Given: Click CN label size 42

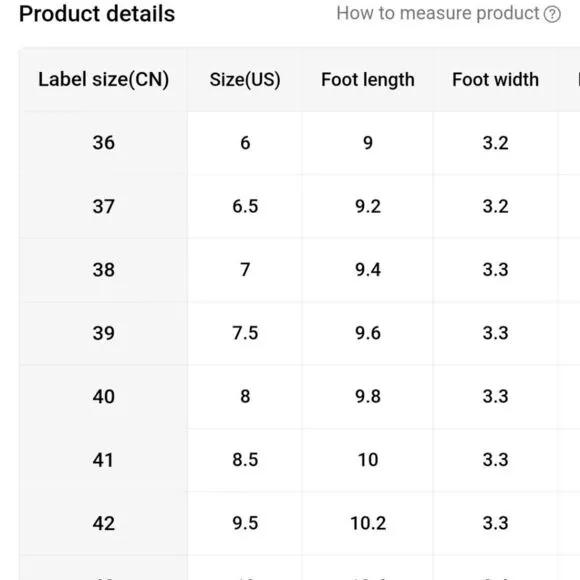Looking at the screenshot, I should [104, 523].
